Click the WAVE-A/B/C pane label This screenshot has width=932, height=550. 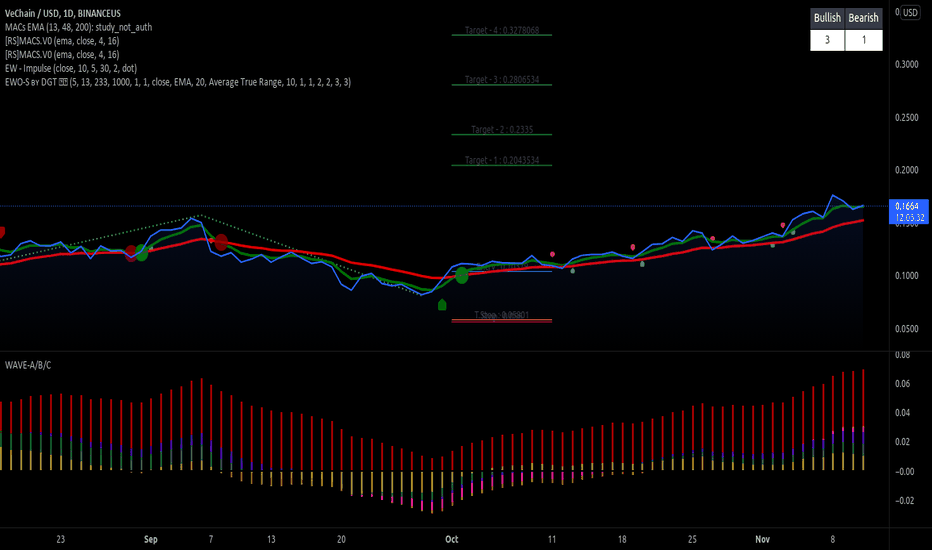(x=28, y=365)
